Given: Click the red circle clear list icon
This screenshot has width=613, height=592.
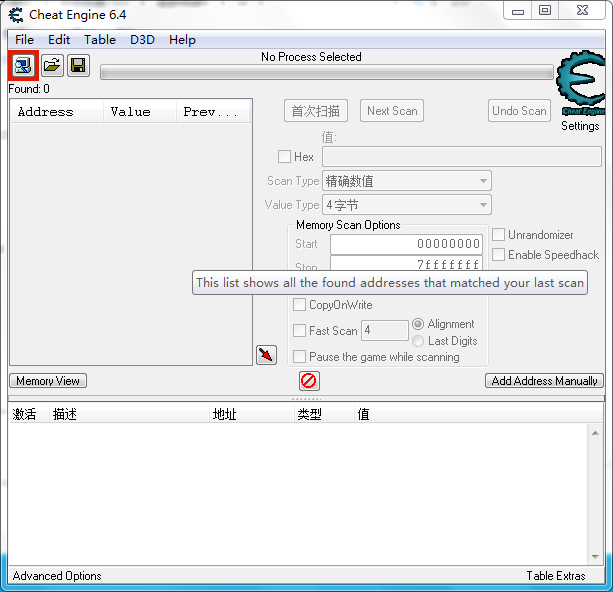Looking at the screenshot, I should coord(309,381).
